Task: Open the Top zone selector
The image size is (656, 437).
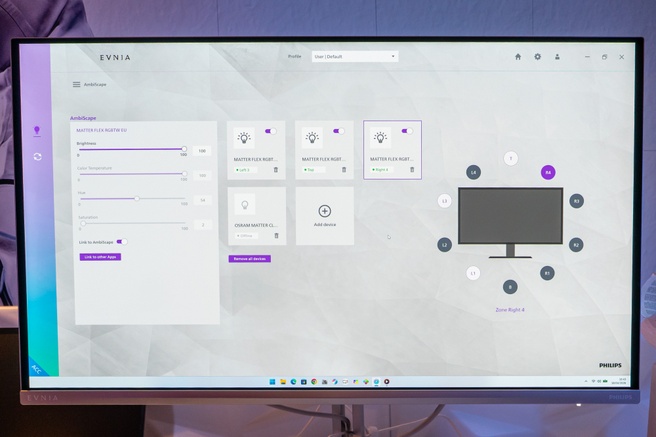Action: pyautogui.click(x=314, y=170)
